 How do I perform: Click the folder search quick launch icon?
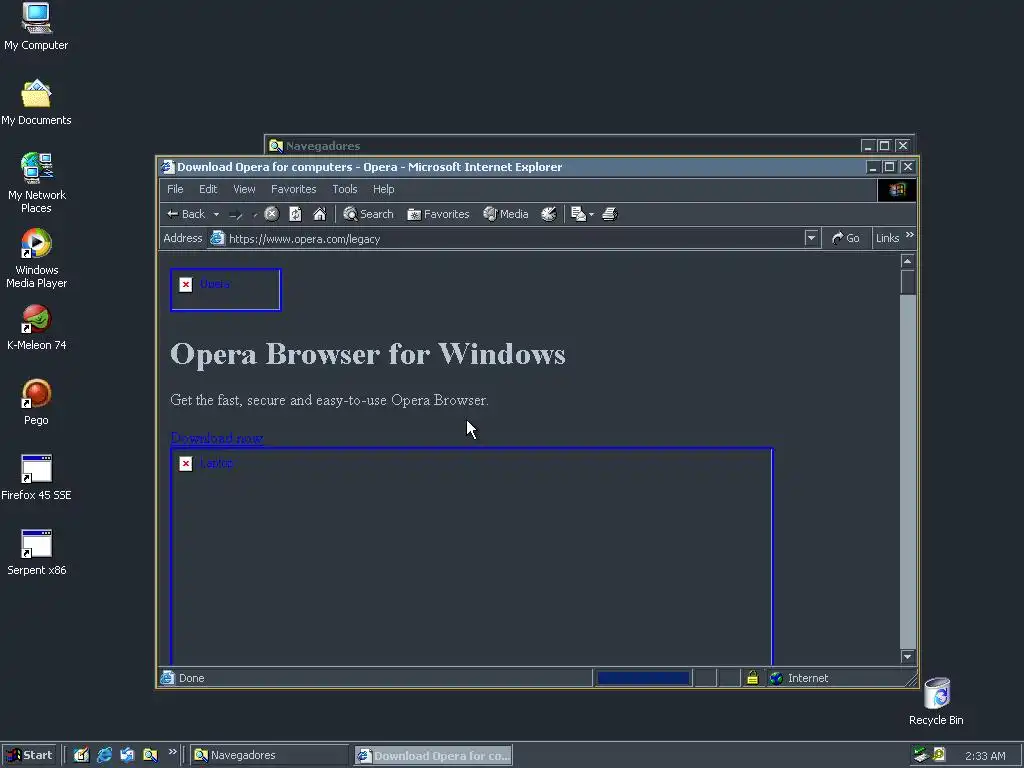[x=150, y=755]
